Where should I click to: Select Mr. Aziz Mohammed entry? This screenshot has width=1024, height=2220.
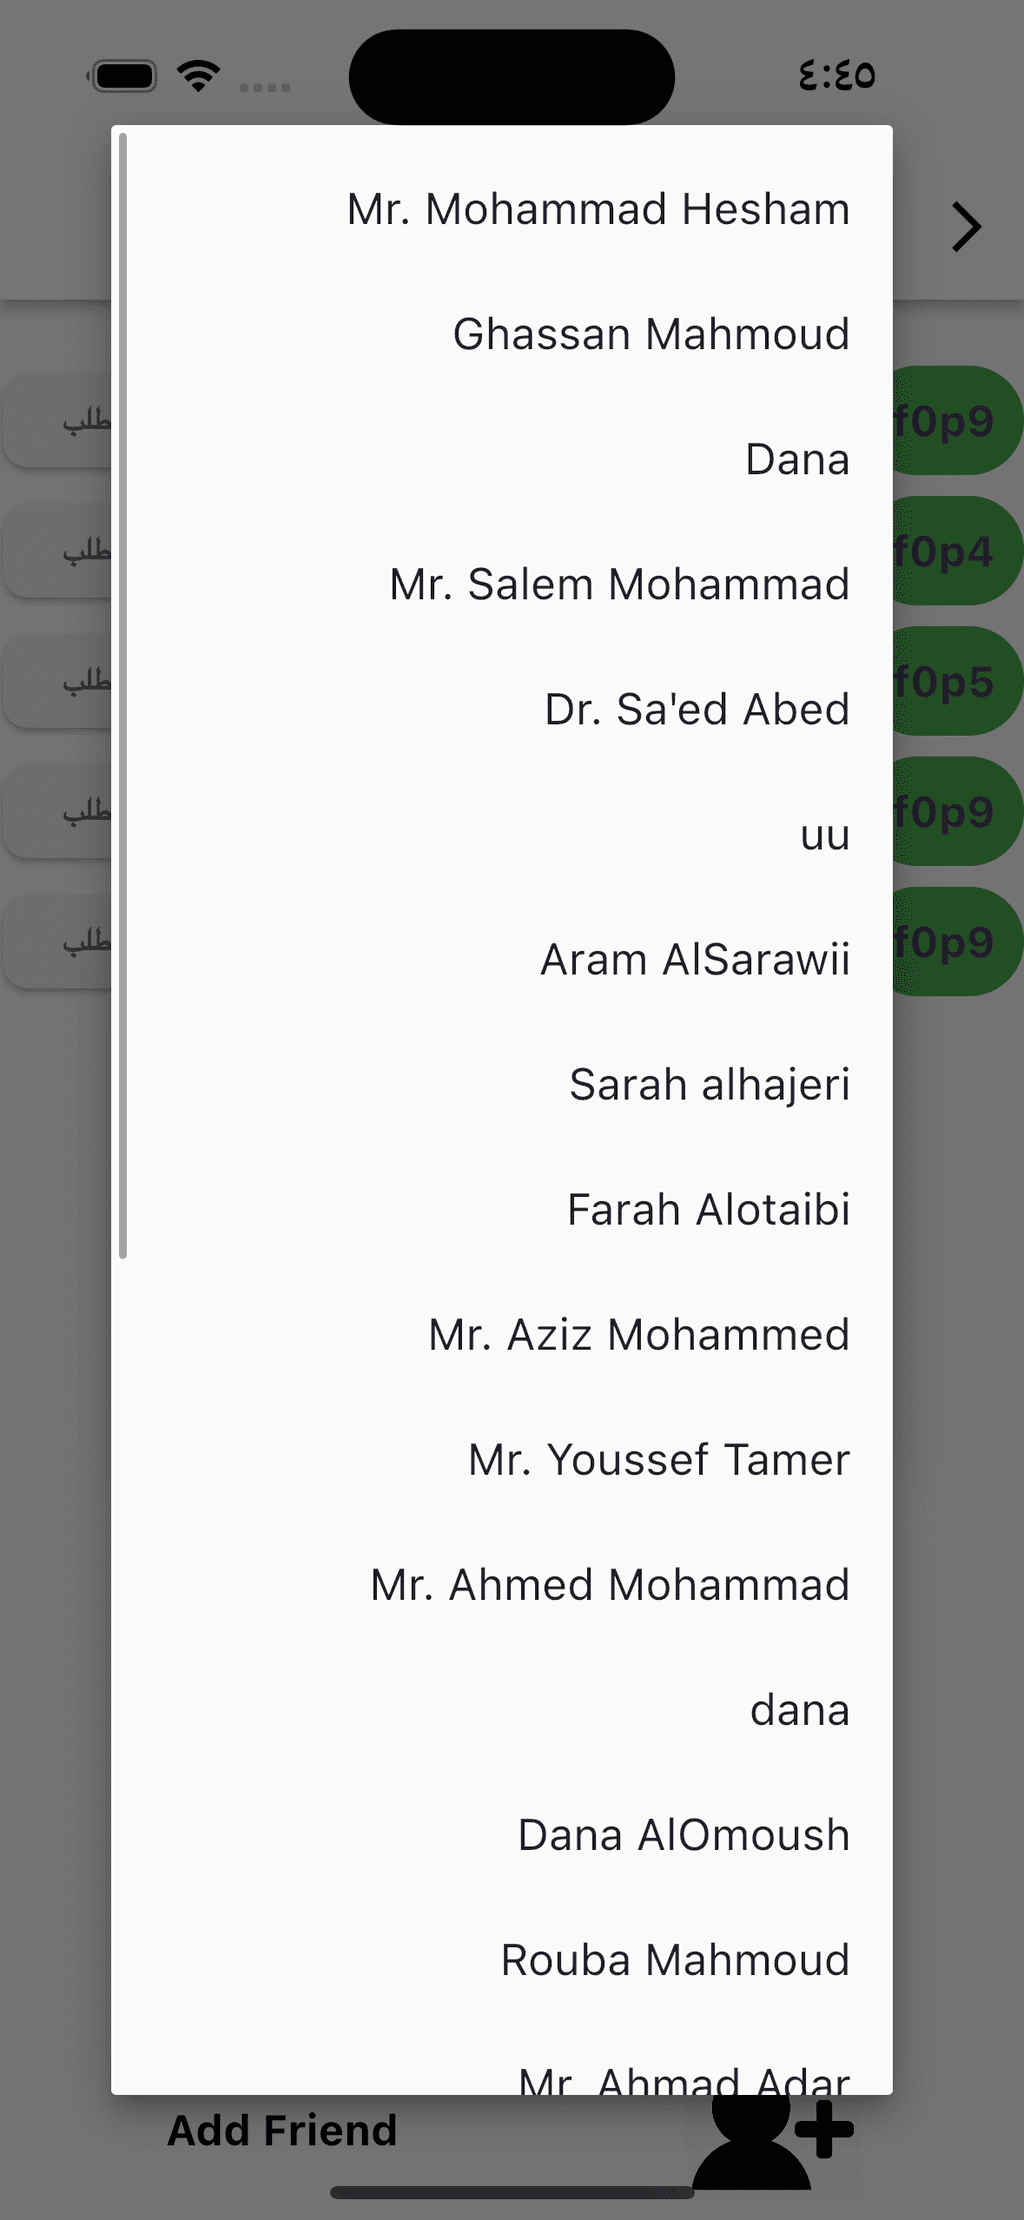[639, 1335]
